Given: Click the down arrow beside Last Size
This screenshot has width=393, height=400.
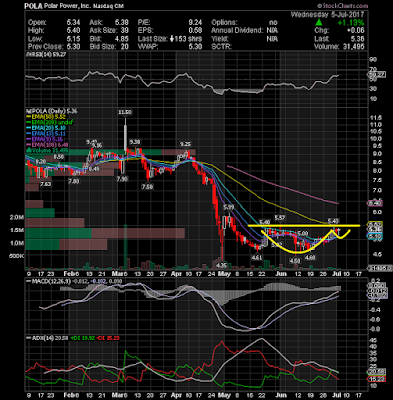Looking at the screenshot, I should tap(172, 39).
